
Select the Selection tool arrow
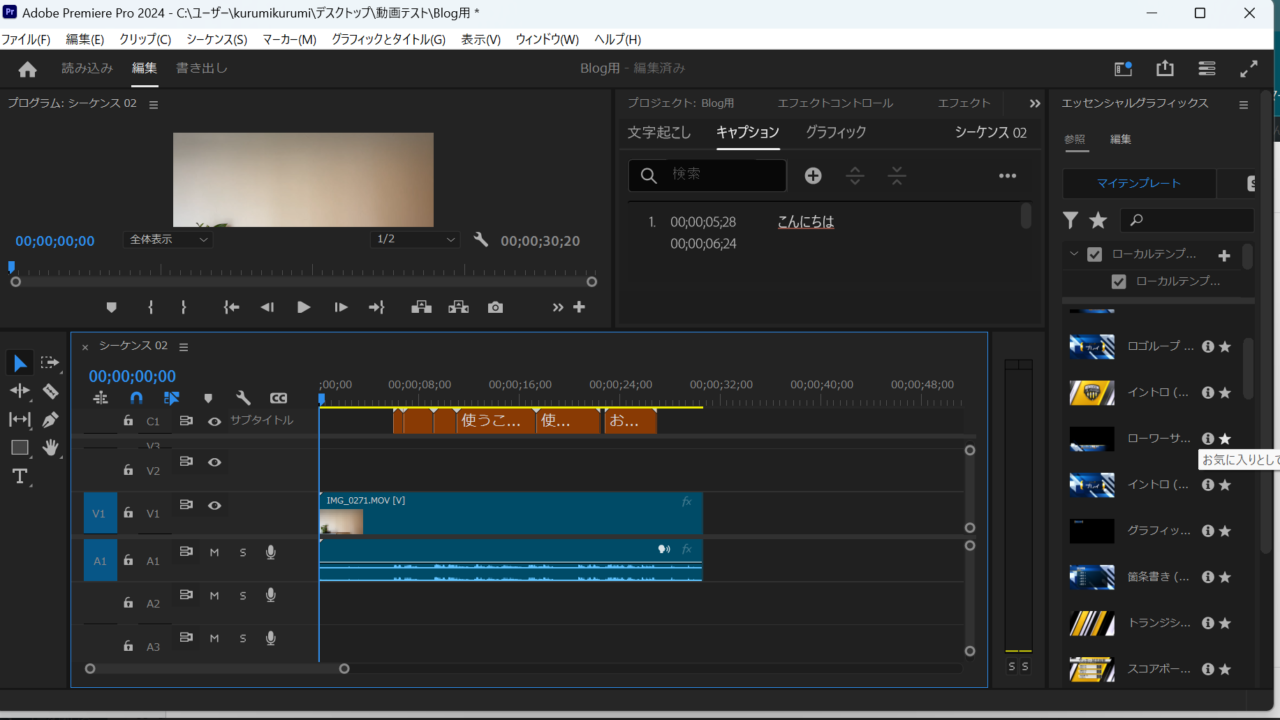[20, 363]
